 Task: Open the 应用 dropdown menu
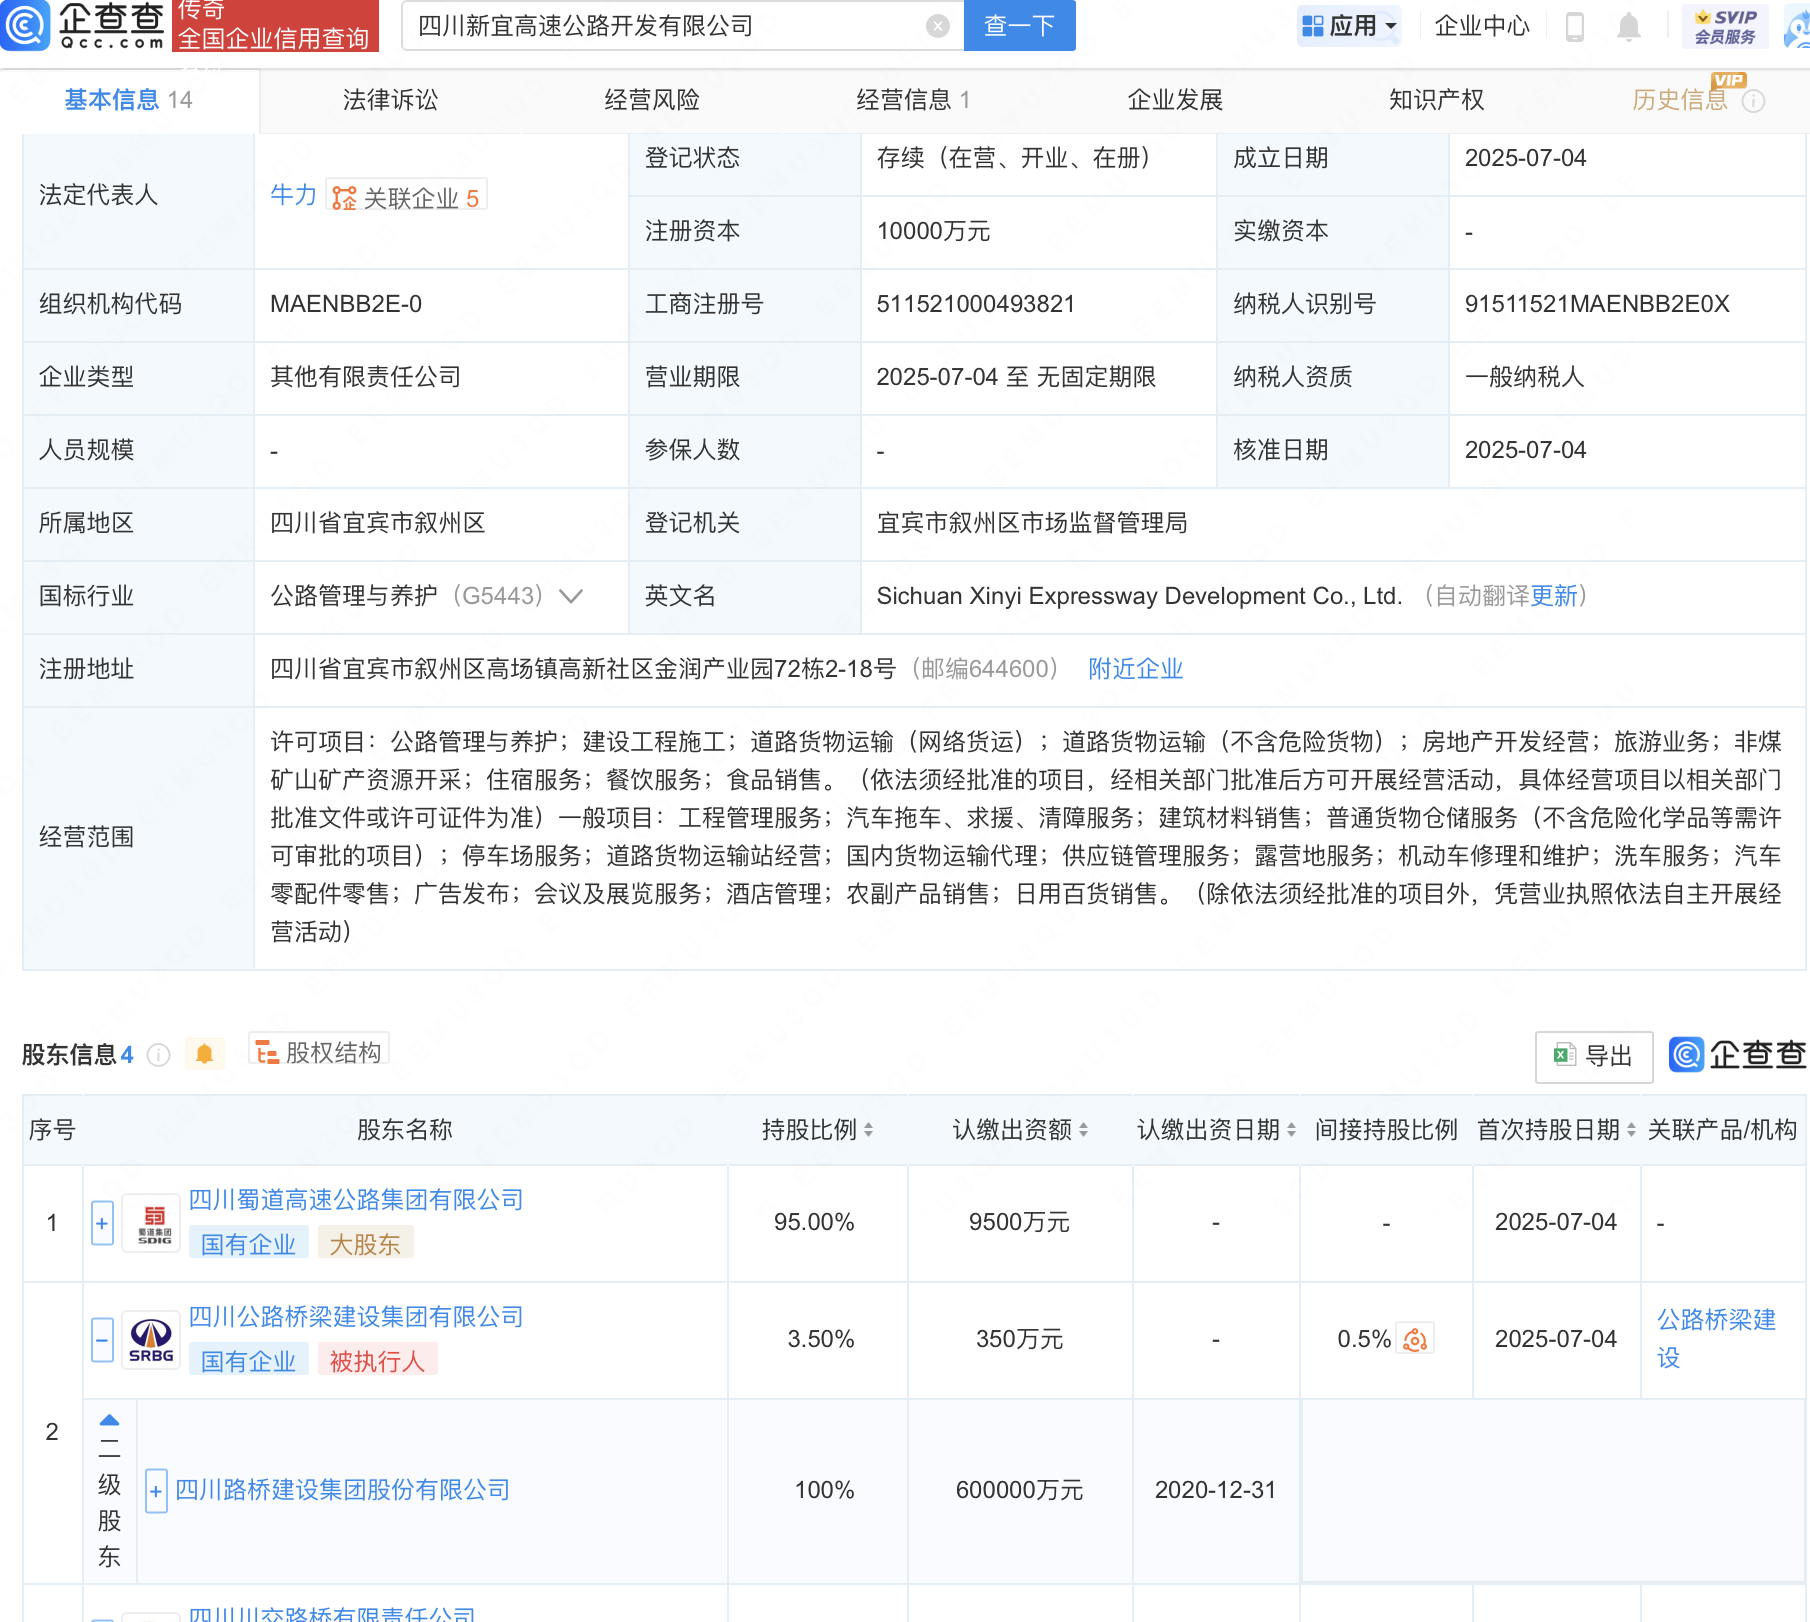click(1349, 25)
